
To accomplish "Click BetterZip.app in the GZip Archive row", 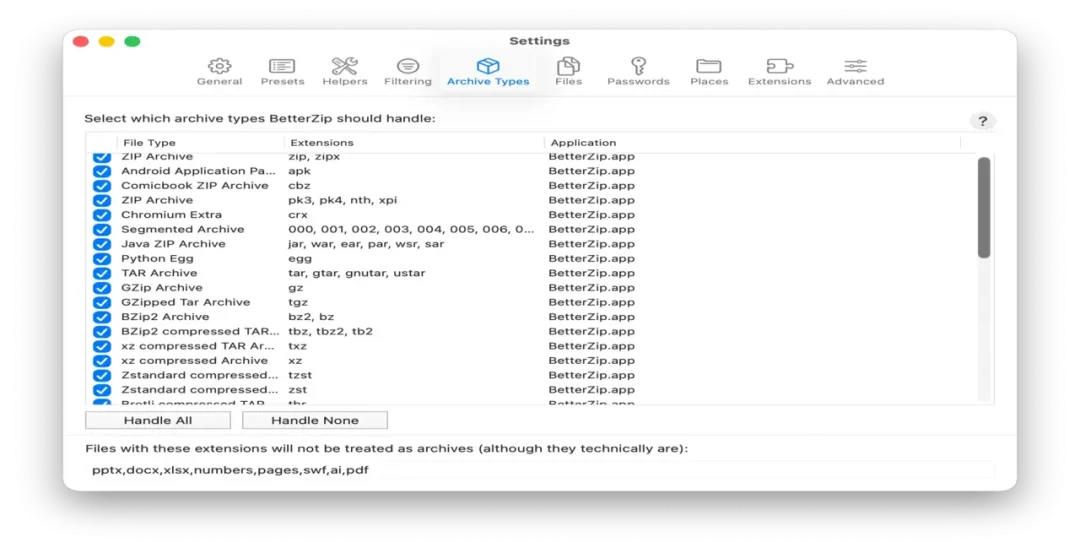I will point(592,288).
